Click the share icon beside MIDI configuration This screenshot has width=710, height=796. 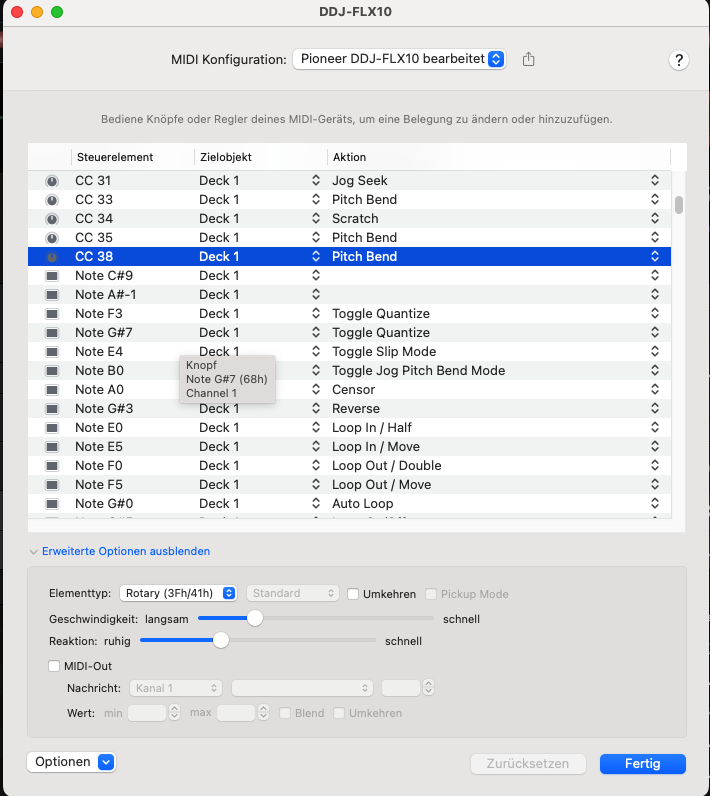pyautogui.click(x=529, y=60)
